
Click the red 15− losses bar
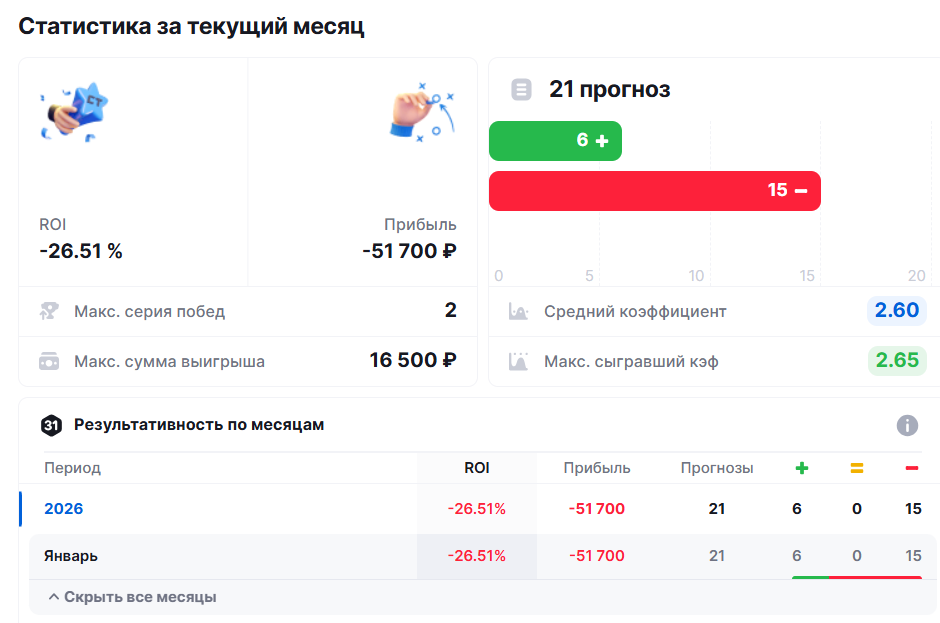(x=654, y=190)
